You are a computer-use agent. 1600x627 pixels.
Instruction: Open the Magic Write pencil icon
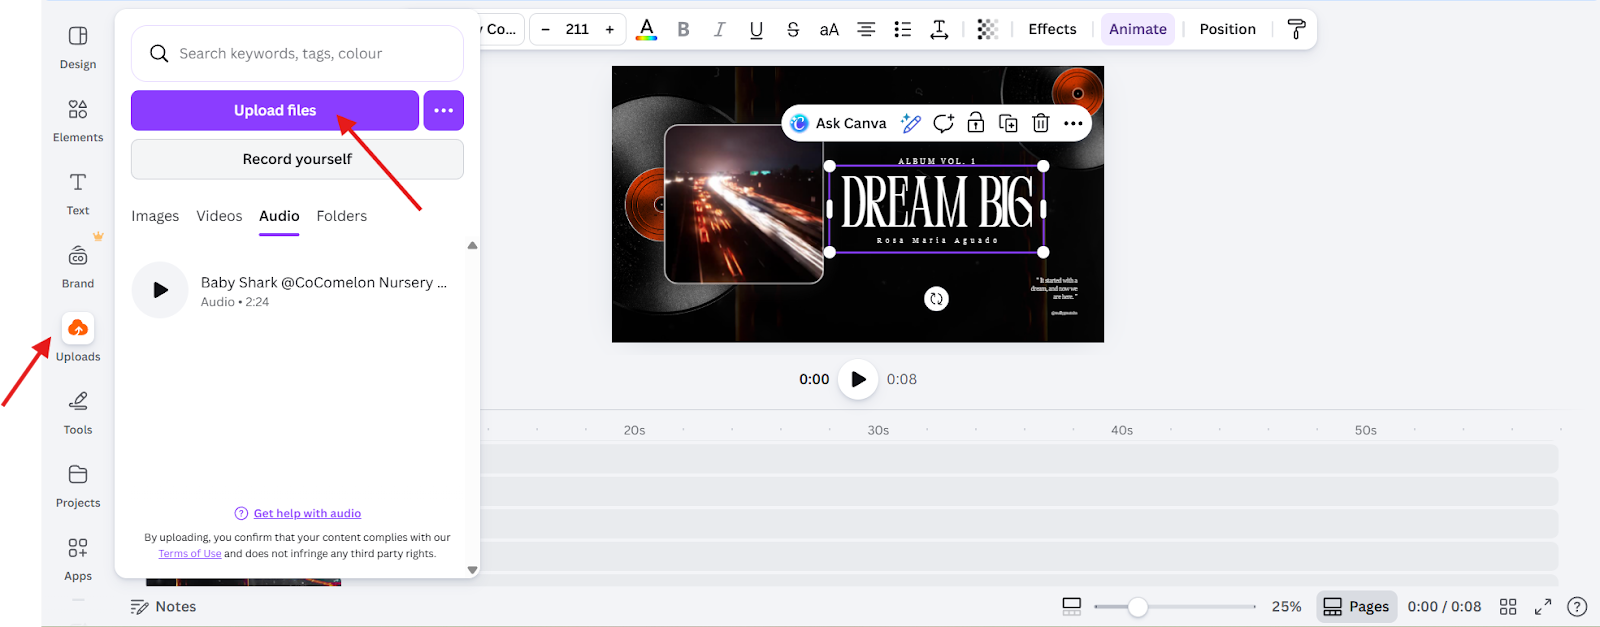[910, 123]
